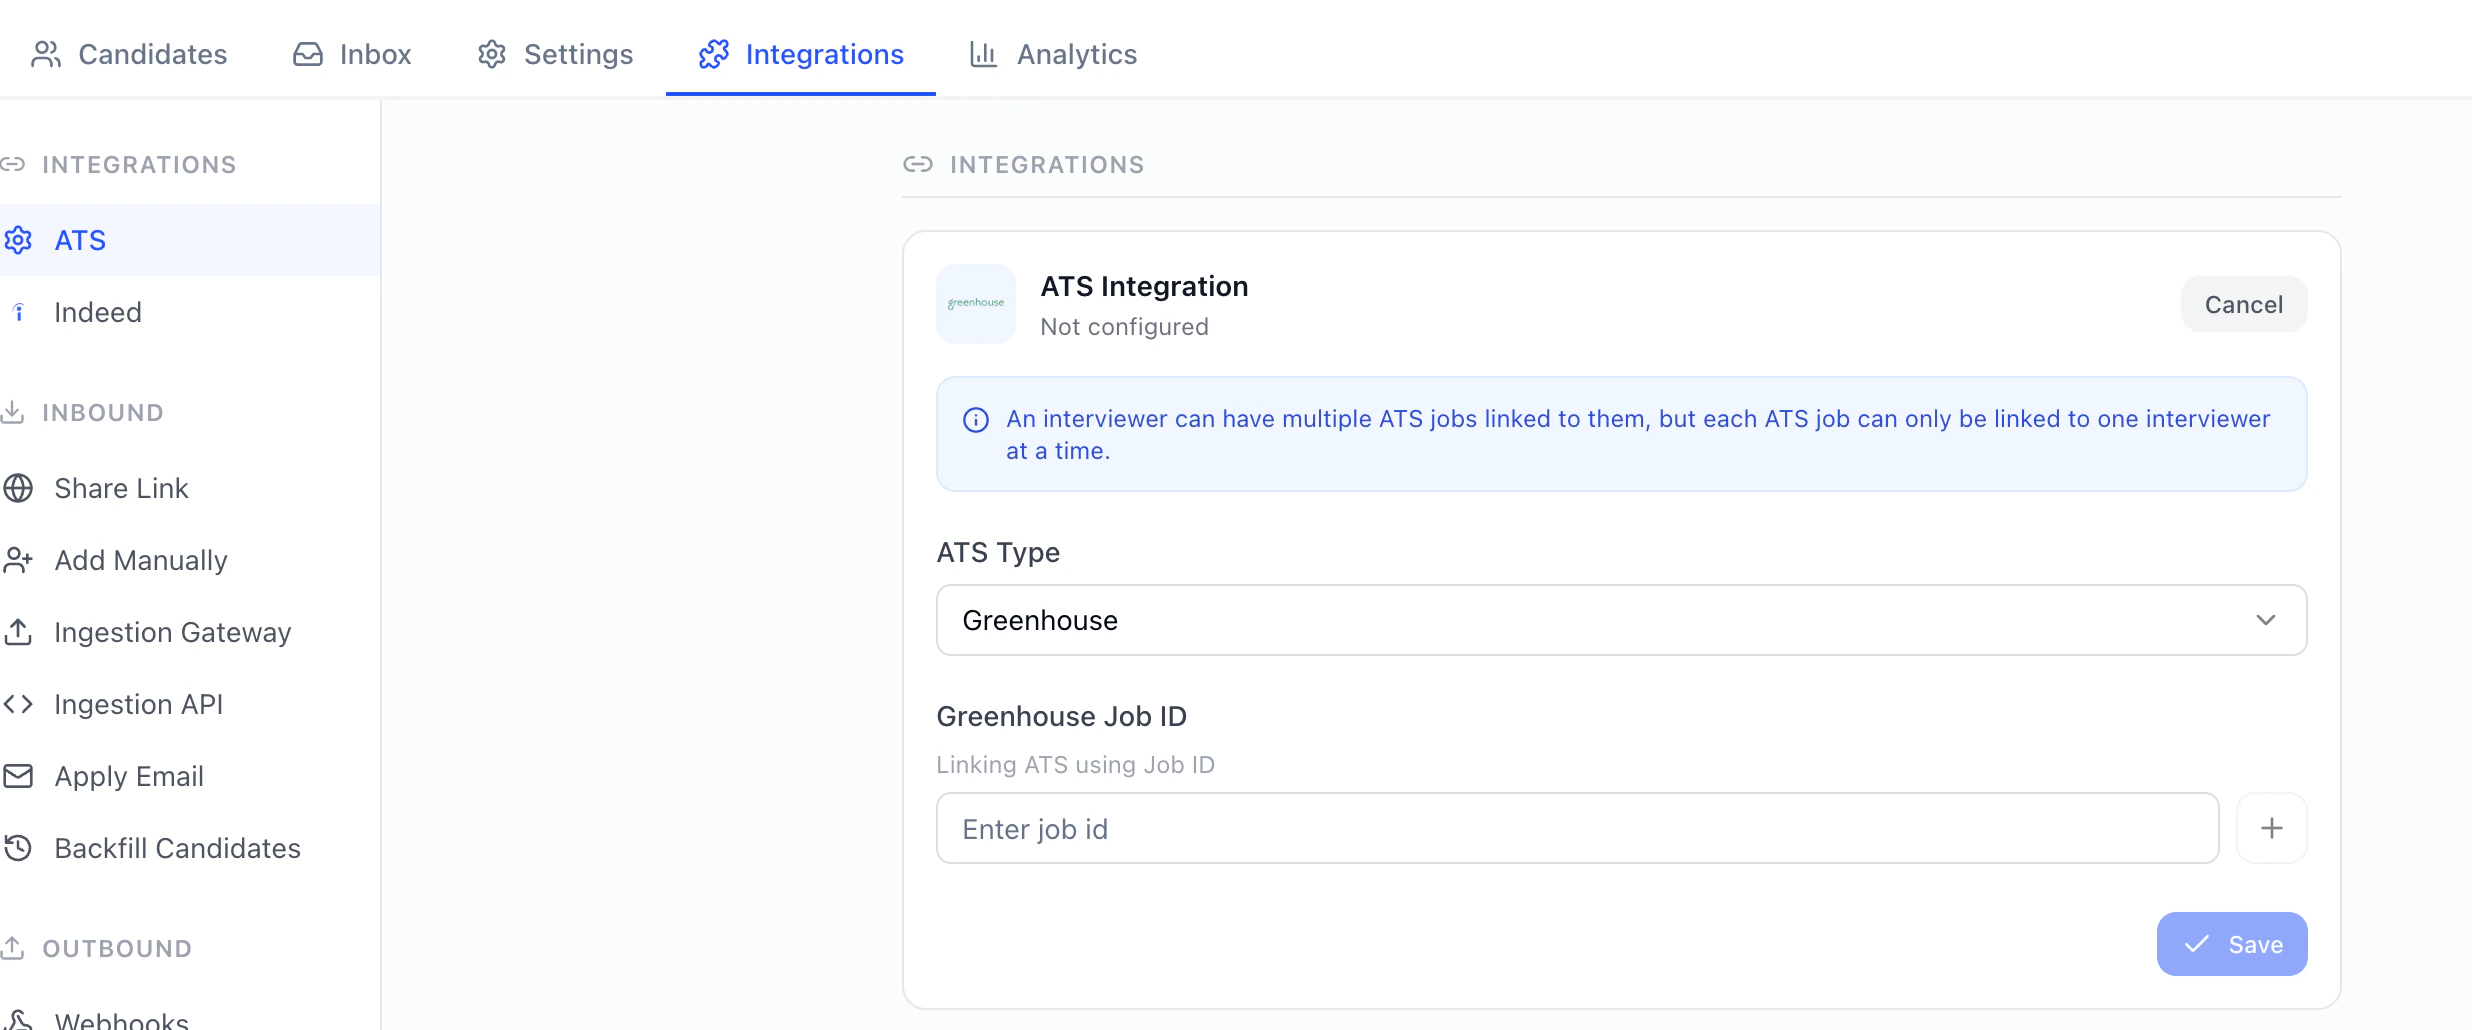Click the 'ATS Integration' title

pos(1144,286)
